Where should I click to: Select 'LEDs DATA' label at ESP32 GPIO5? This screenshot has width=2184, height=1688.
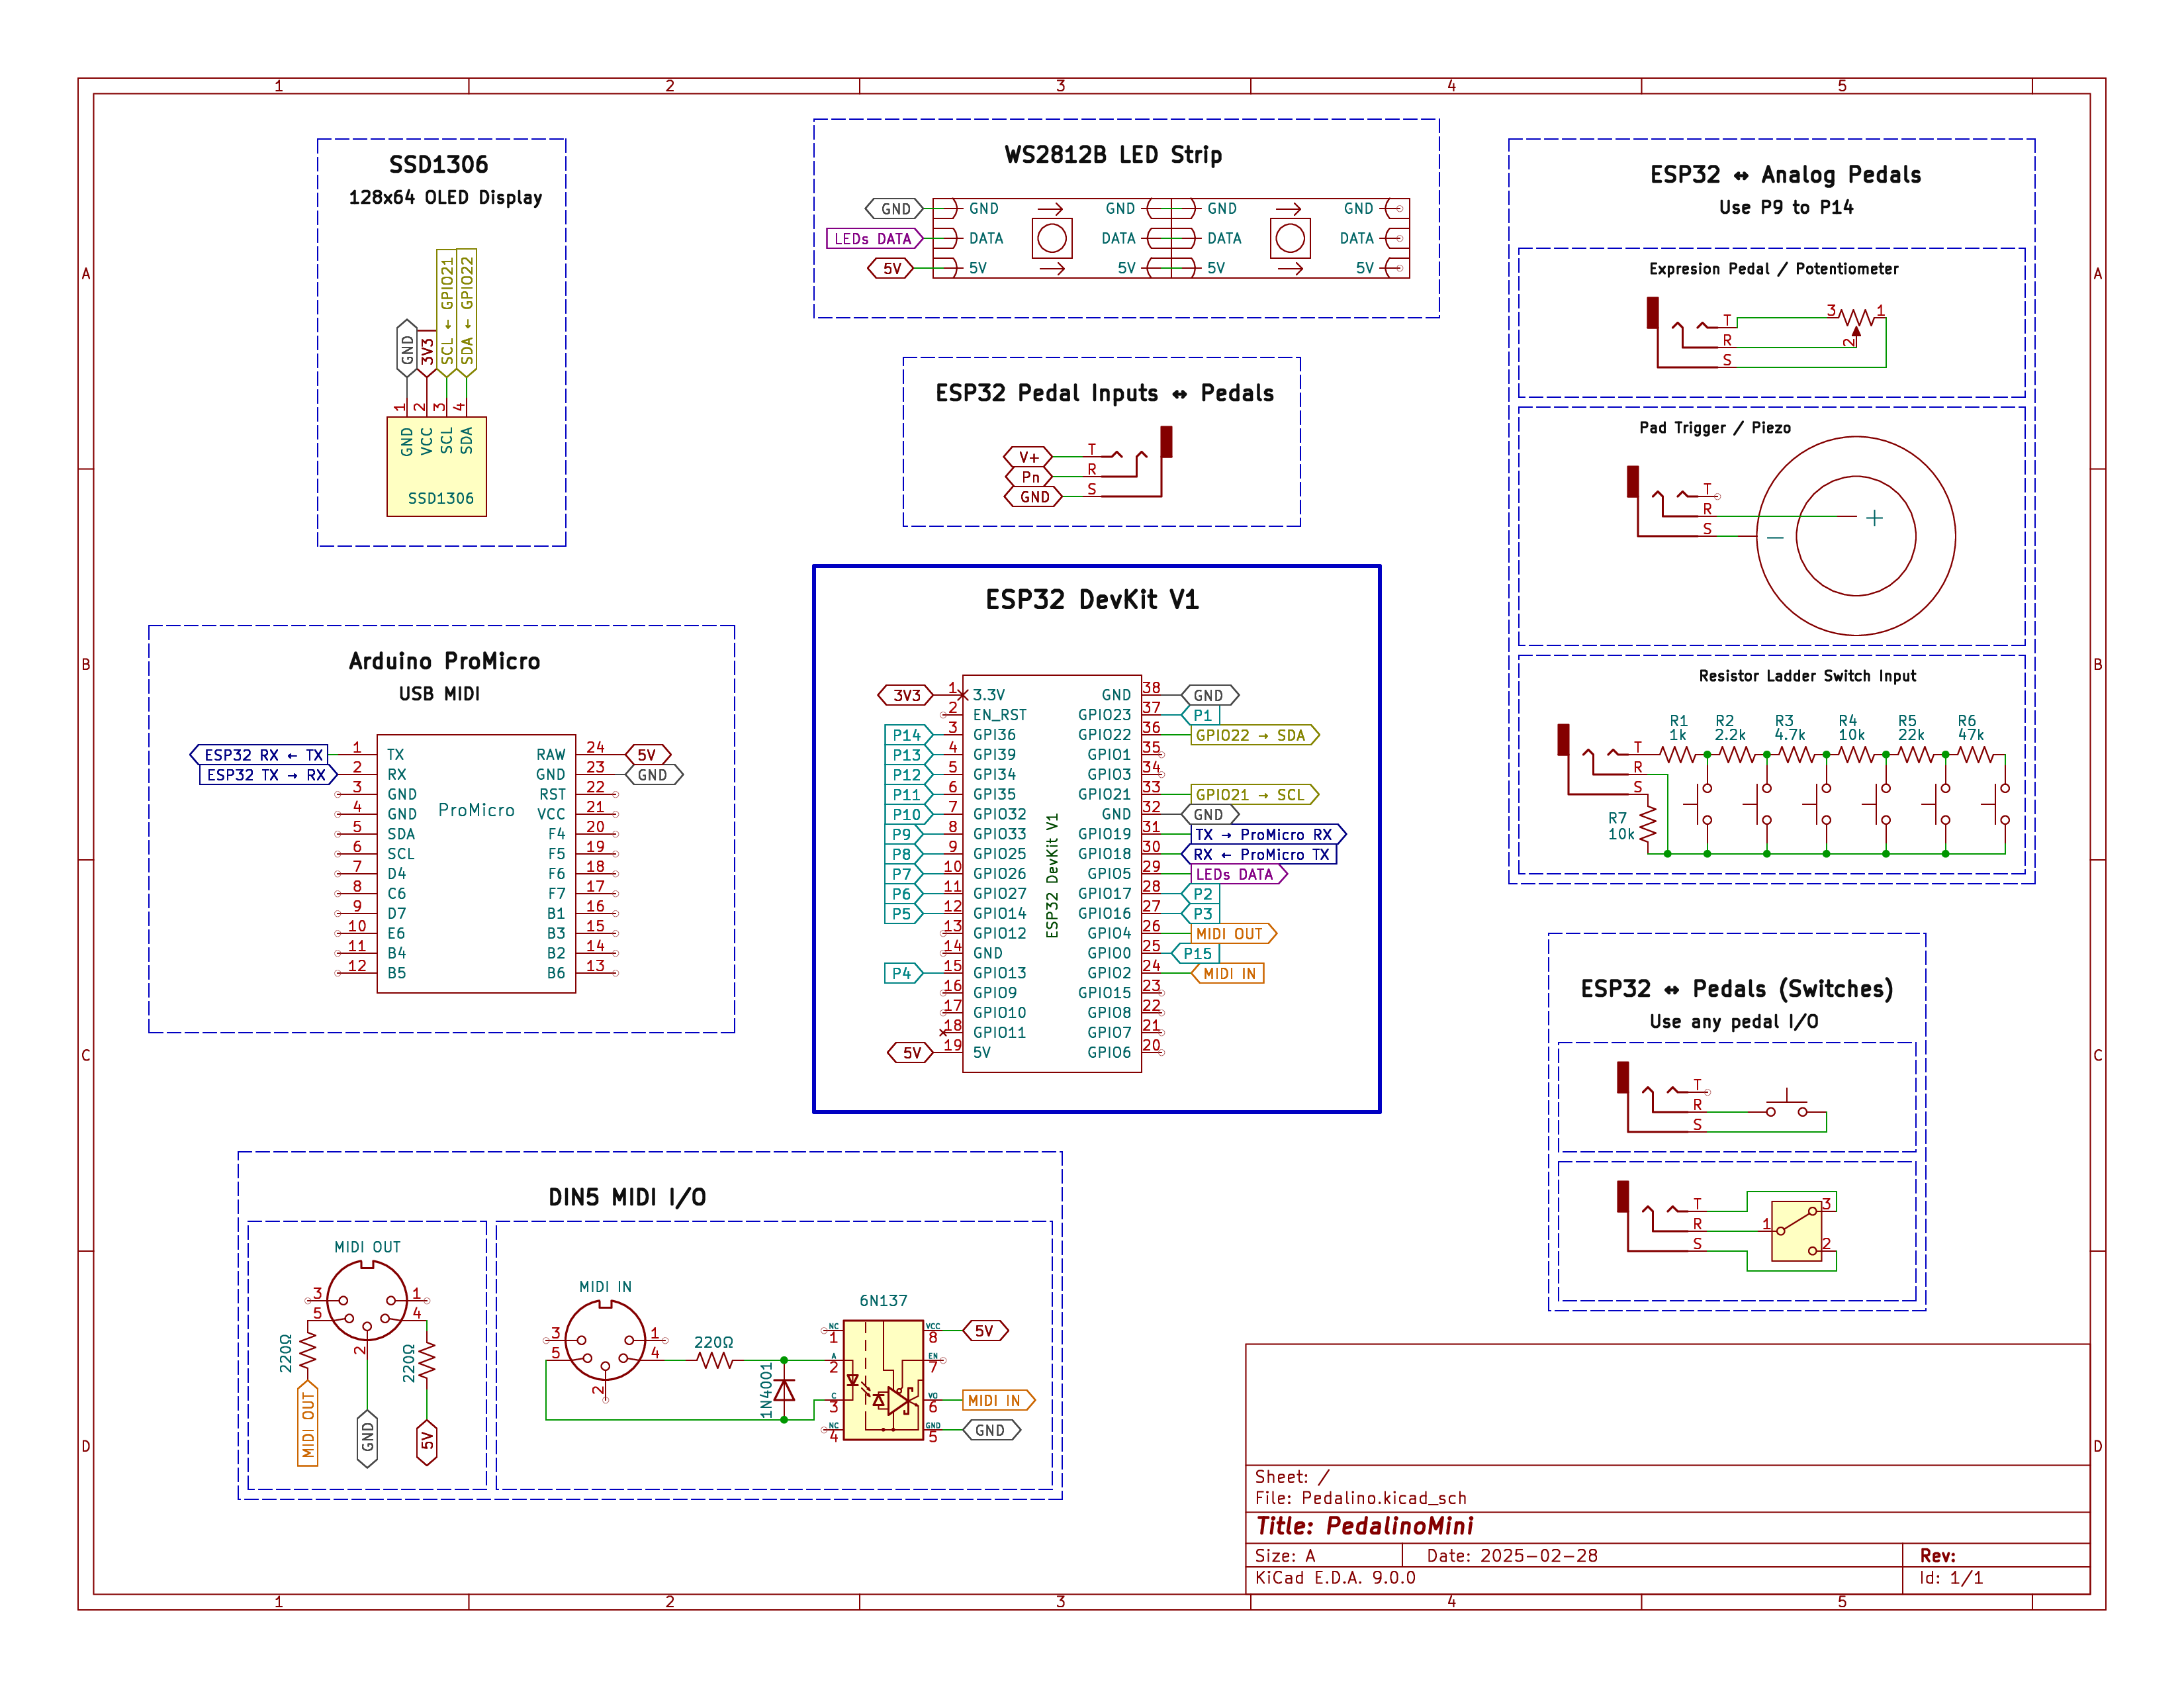[x=1240, y=874]
